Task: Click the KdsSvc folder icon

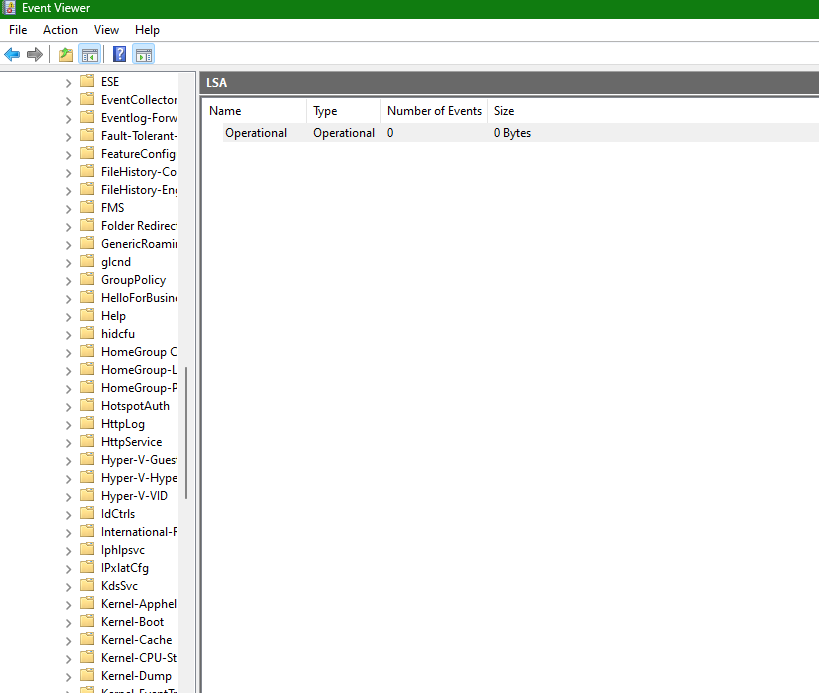Action: coord(87,585)
